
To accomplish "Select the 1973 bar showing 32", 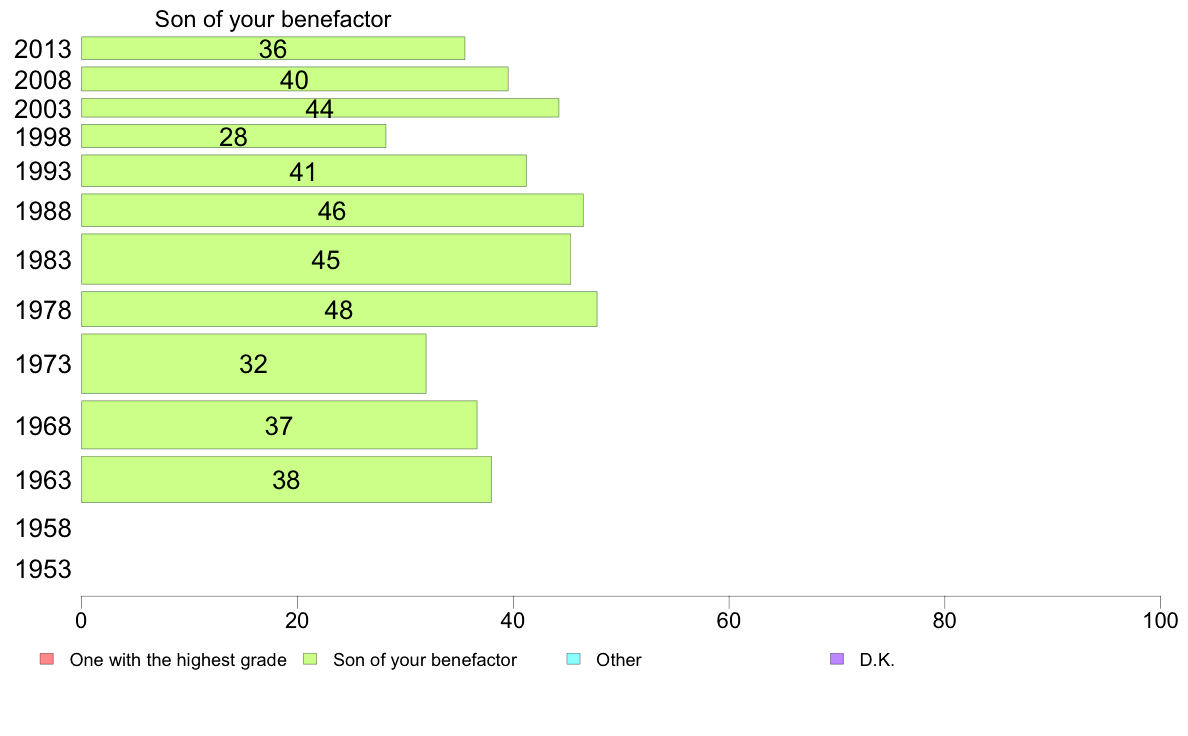I will click(253, 364).
